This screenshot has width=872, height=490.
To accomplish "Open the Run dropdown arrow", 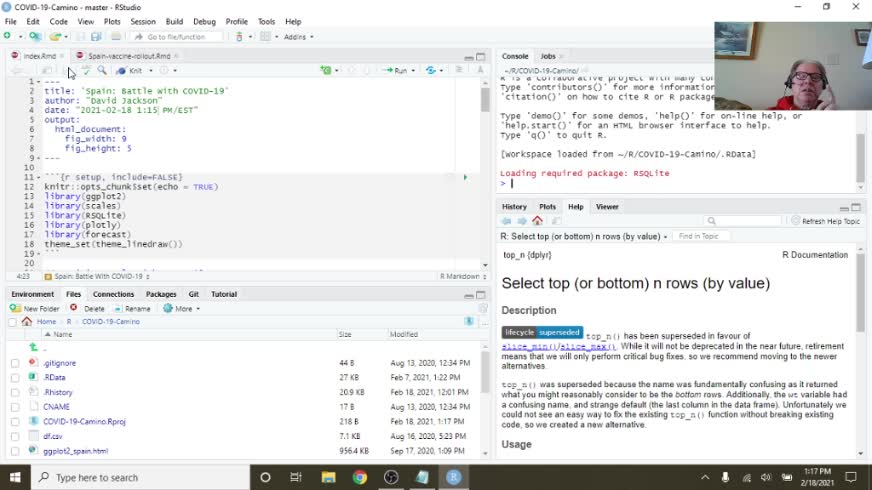I will [x=413, y=71].
